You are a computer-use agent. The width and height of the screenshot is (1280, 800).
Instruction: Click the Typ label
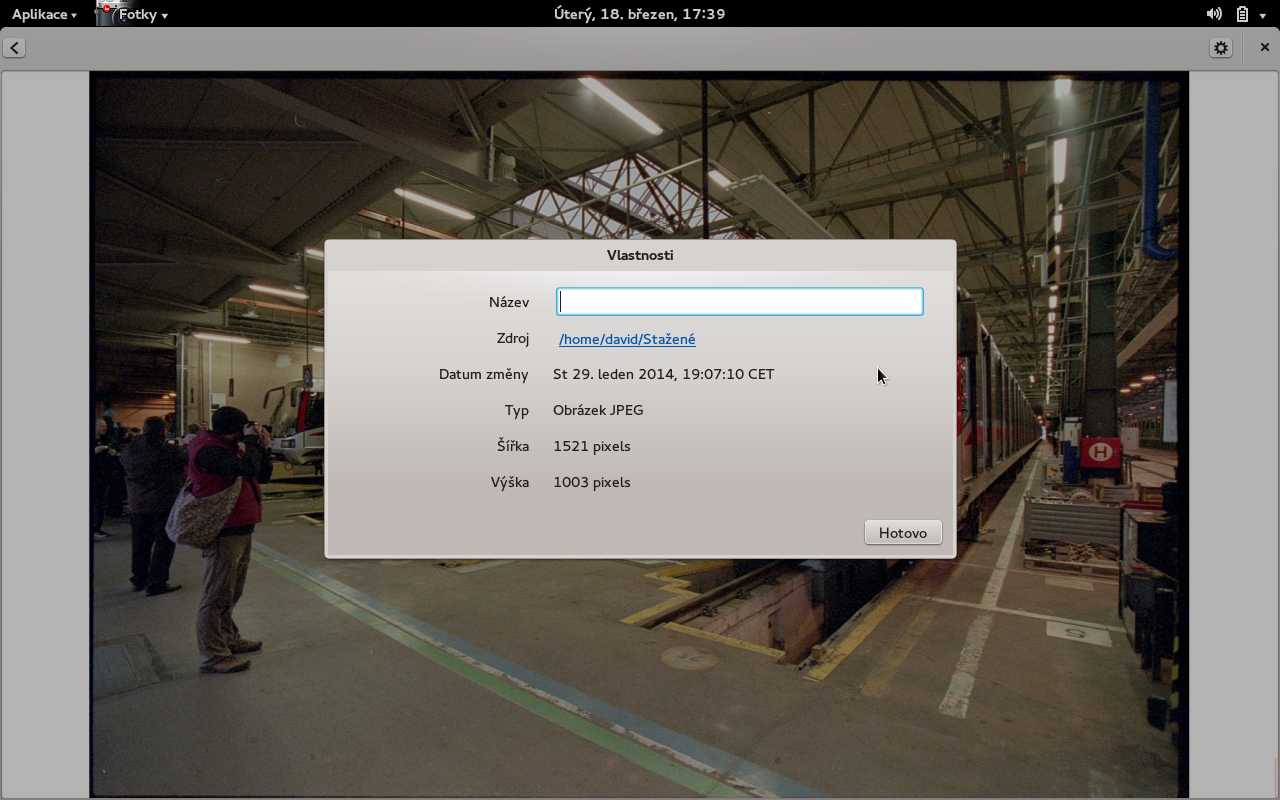coord(517,410)
